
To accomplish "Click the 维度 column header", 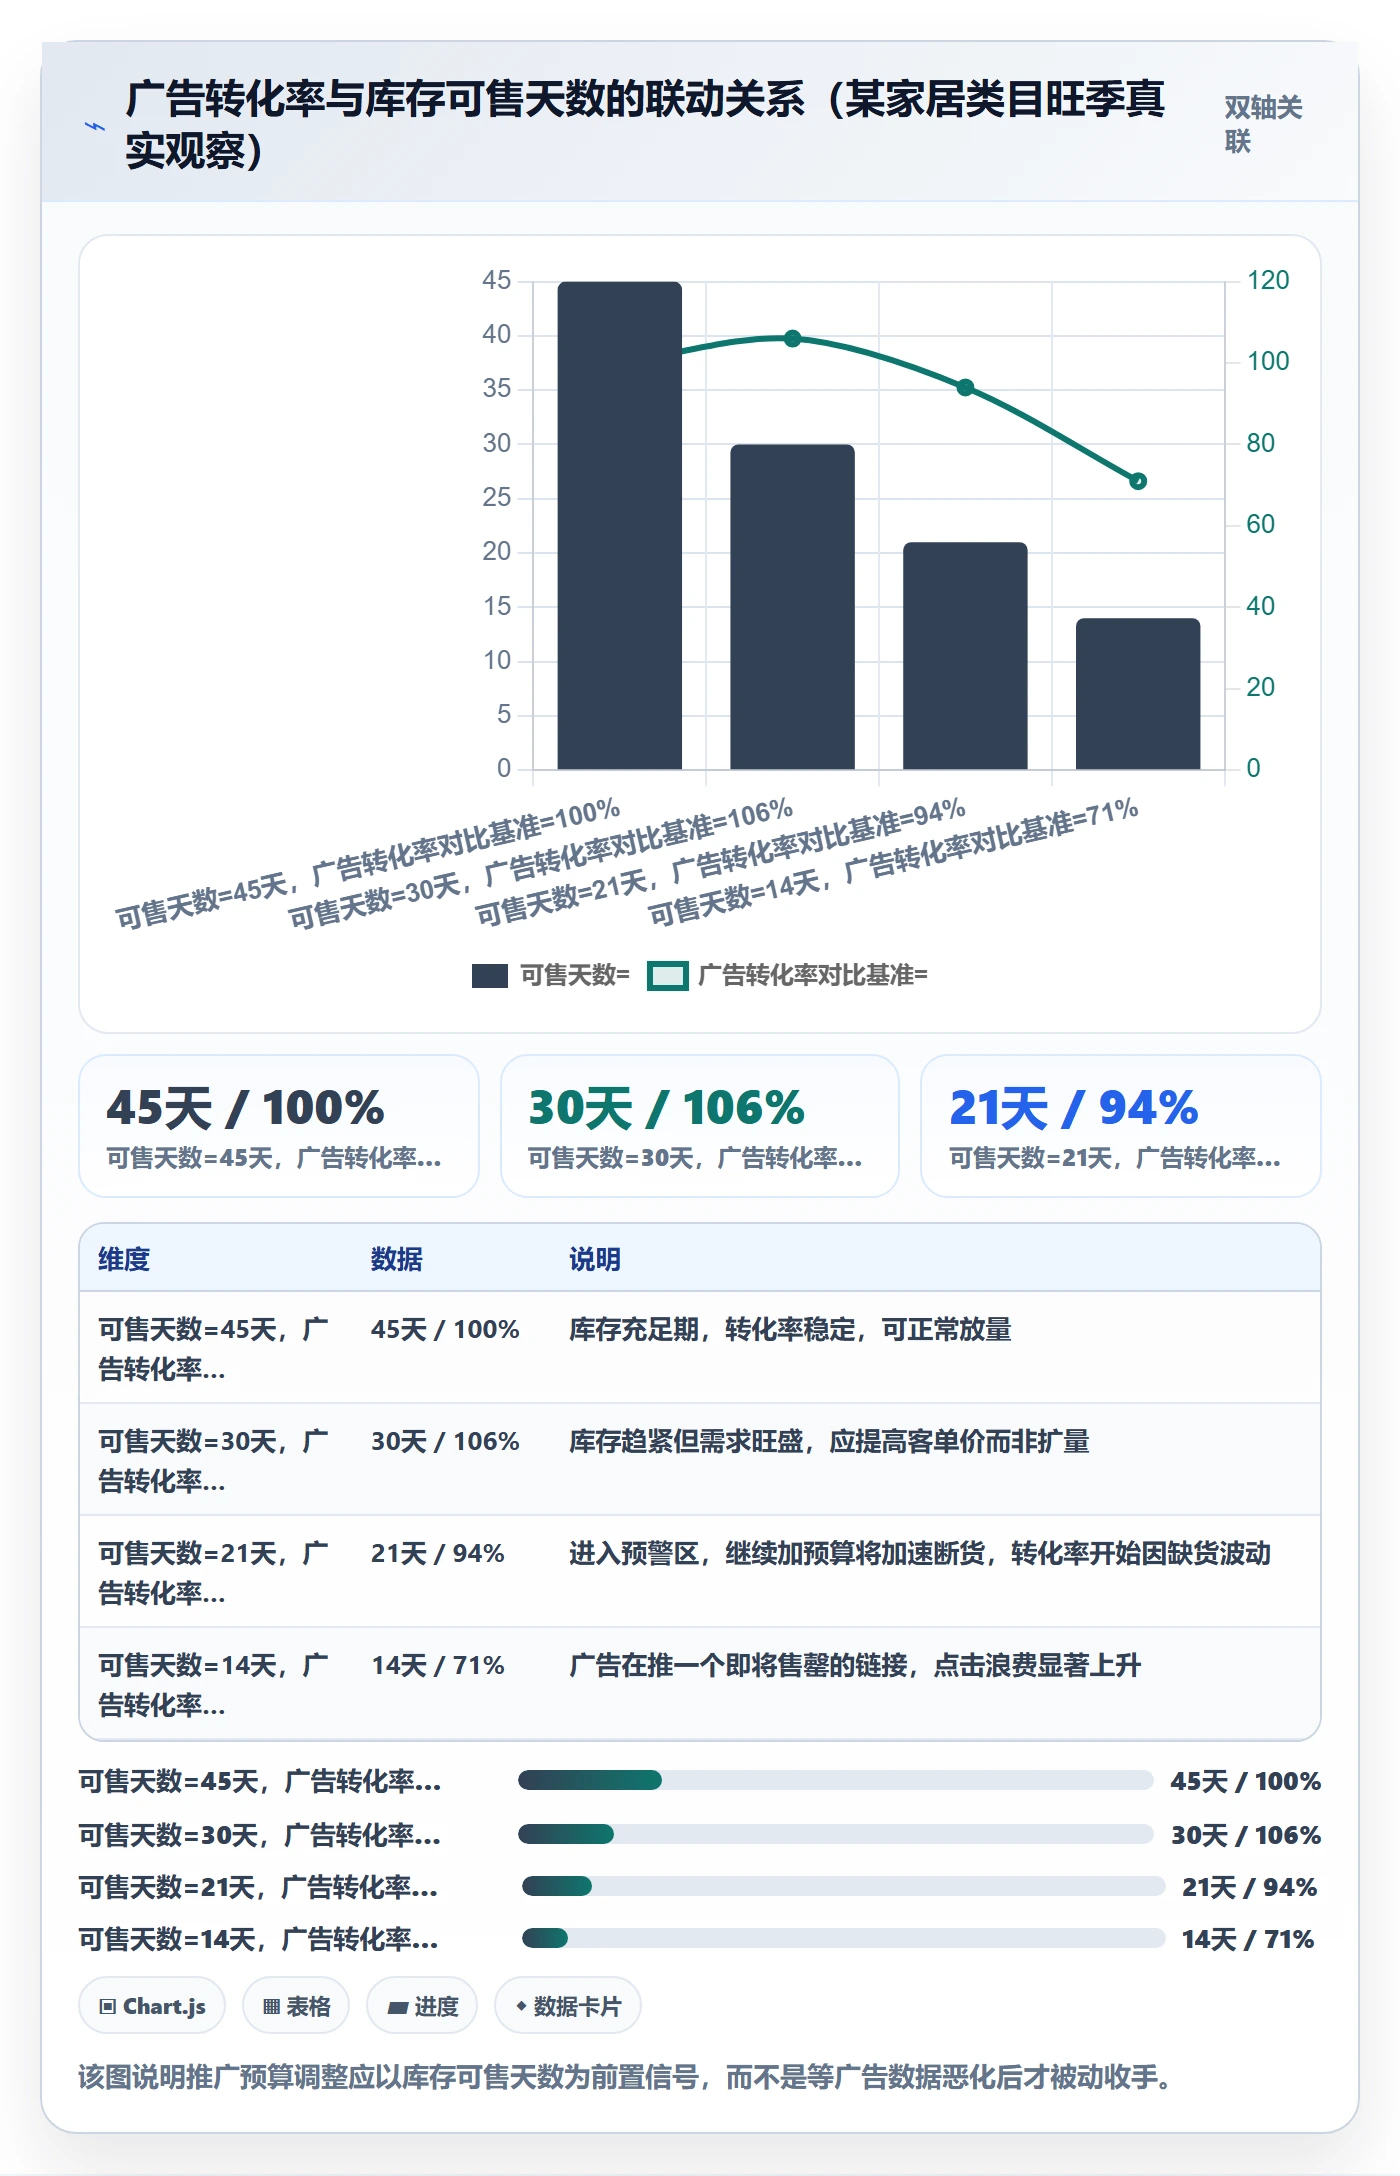I will (124, 1259).
